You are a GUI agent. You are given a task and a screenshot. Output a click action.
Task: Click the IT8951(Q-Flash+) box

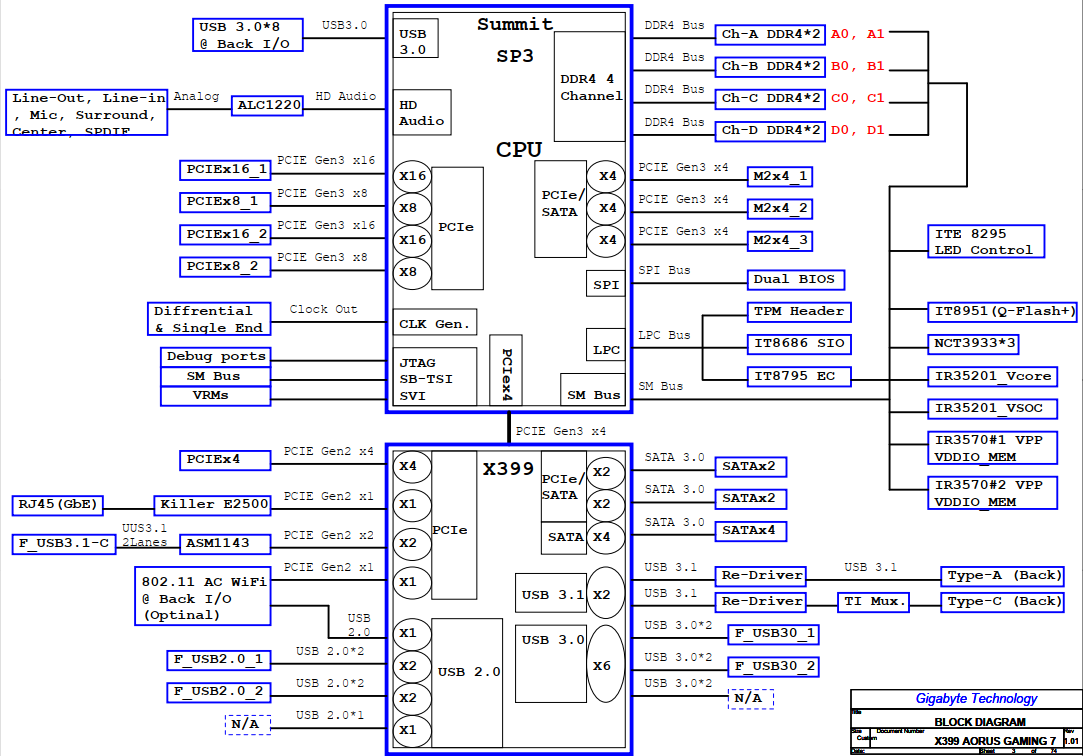(x=1002, y=312)
